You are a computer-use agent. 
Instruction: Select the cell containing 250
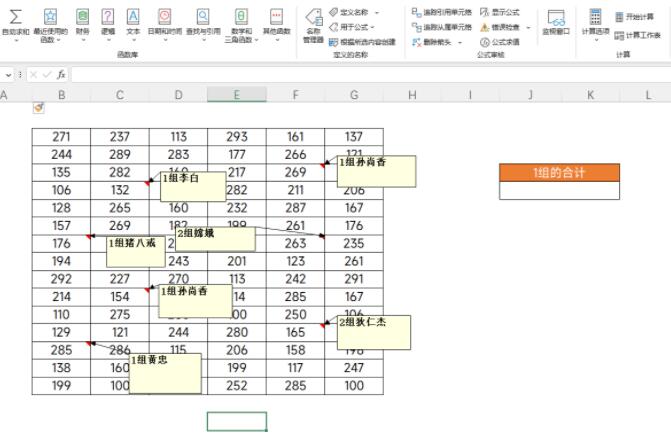point(295,314)
